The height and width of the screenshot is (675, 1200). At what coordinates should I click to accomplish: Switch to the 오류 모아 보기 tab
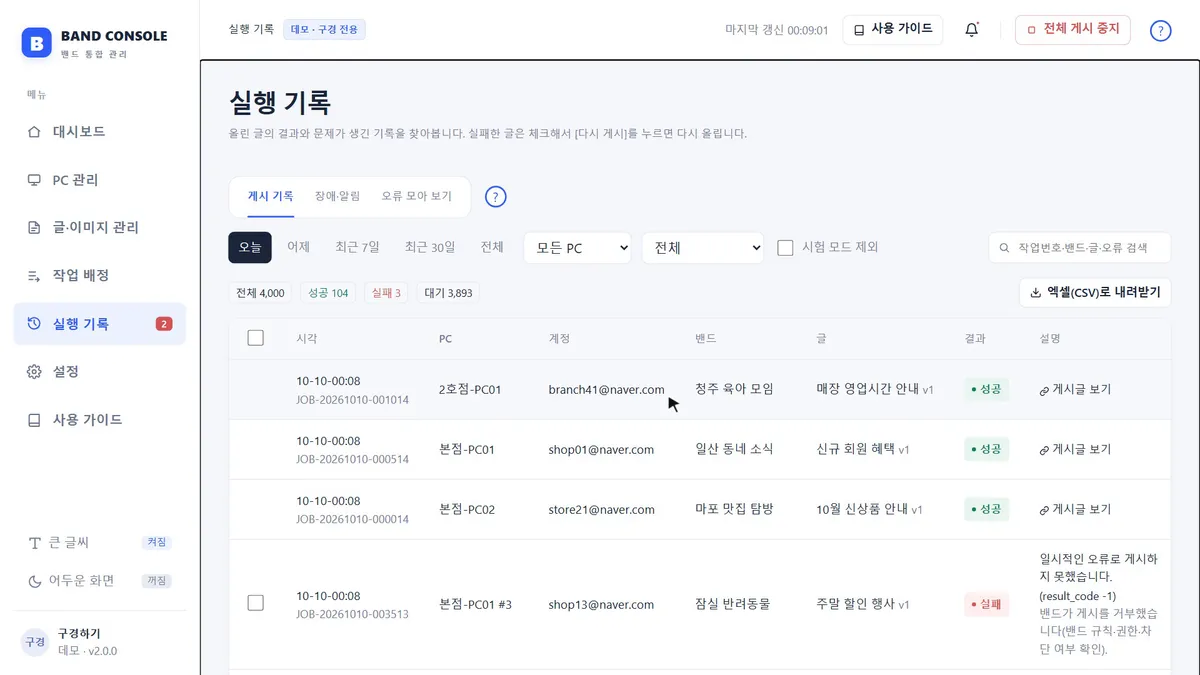click(x=416, y=196)
